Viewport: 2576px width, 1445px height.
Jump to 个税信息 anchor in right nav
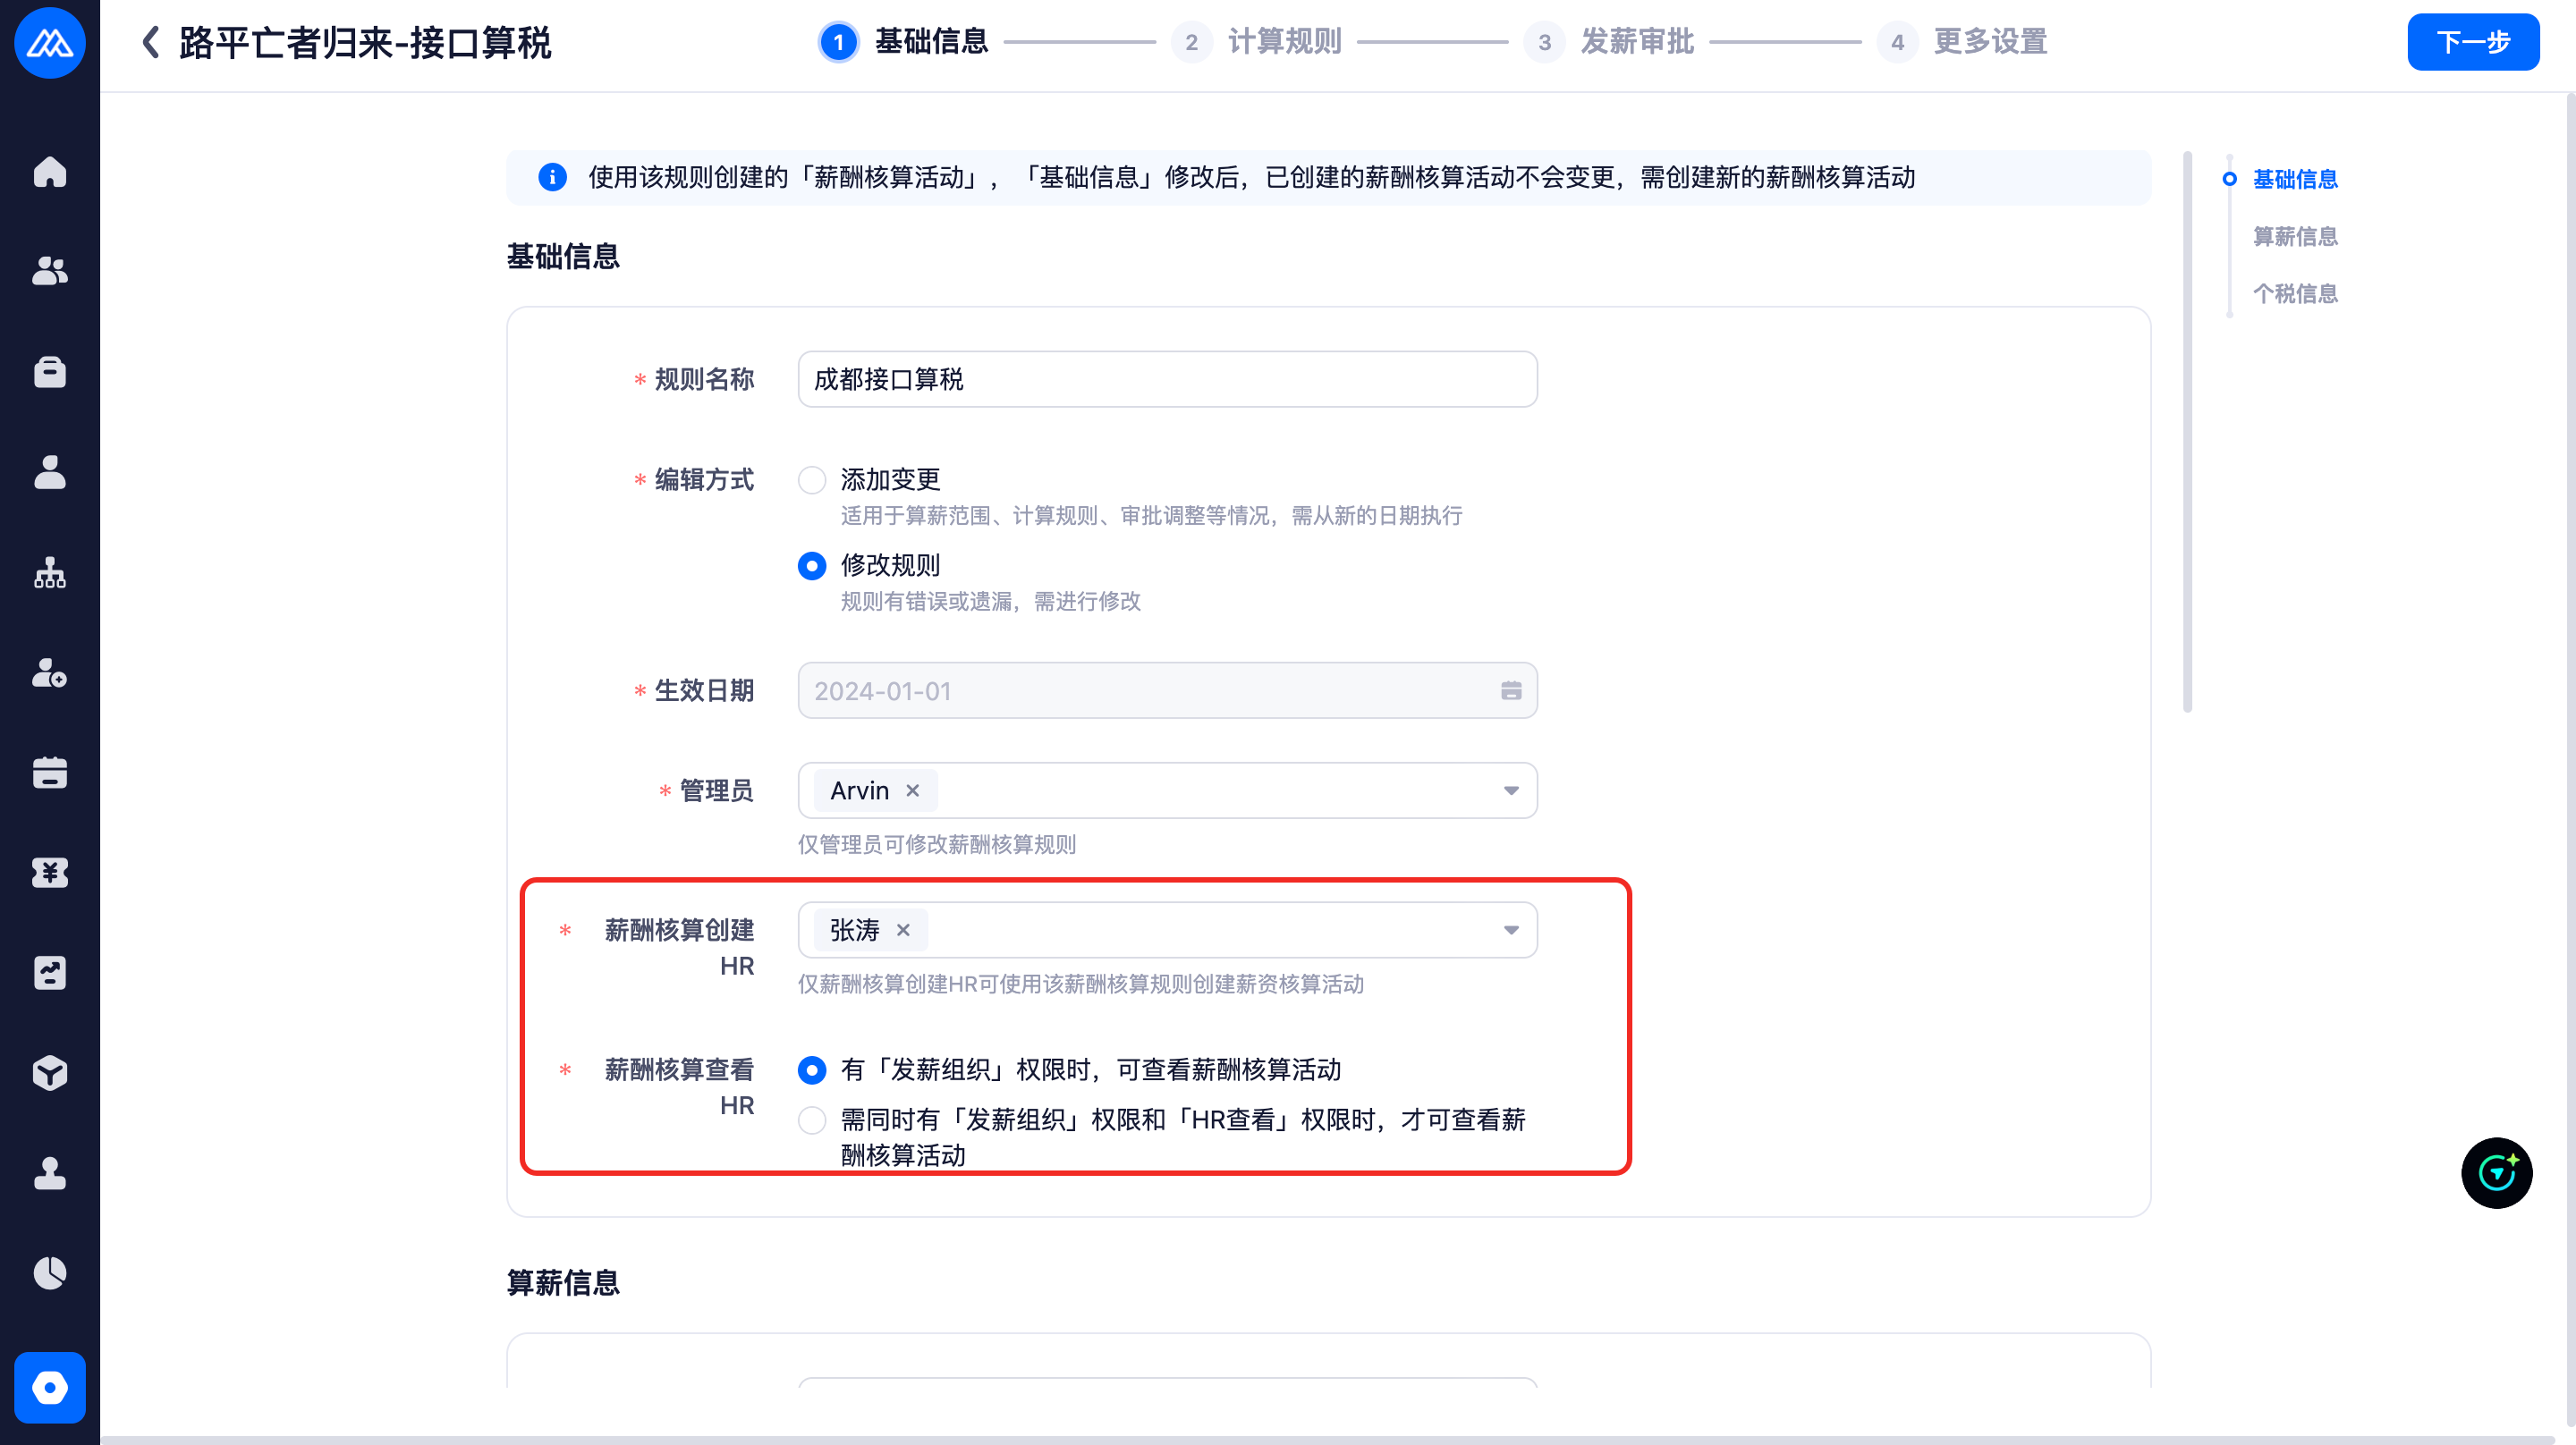pos(2295,293)
